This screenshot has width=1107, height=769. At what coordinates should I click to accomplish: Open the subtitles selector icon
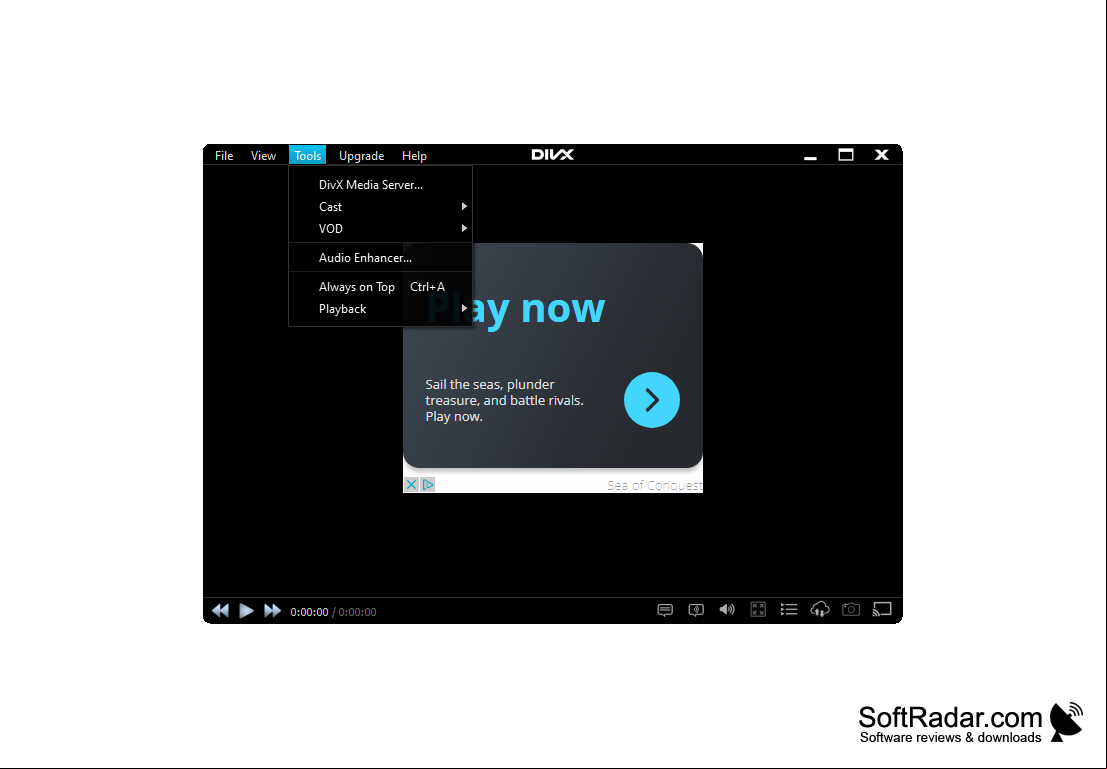tap(665, 610)
